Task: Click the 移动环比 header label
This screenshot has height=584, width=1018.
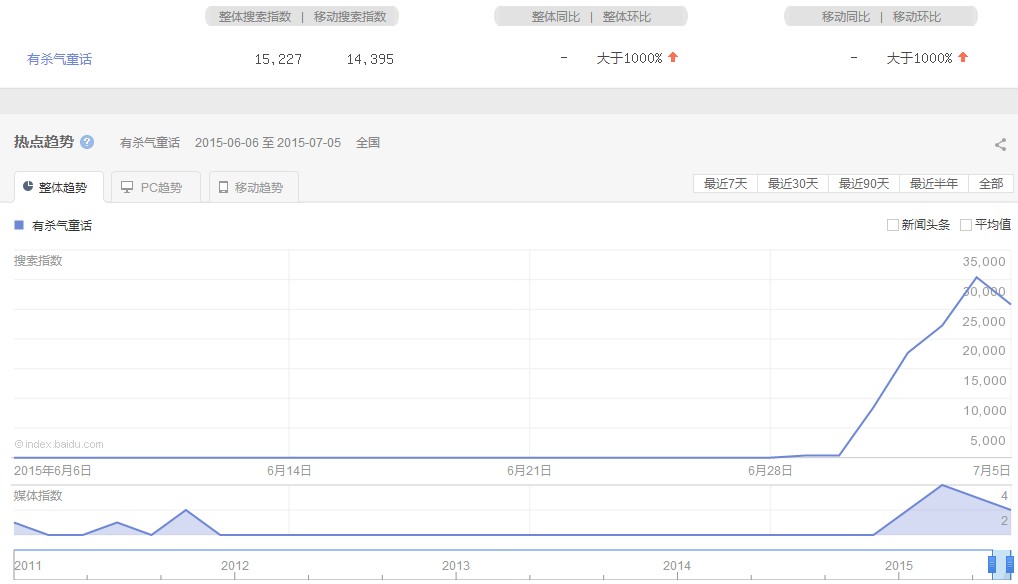Action: coord(917,16)
